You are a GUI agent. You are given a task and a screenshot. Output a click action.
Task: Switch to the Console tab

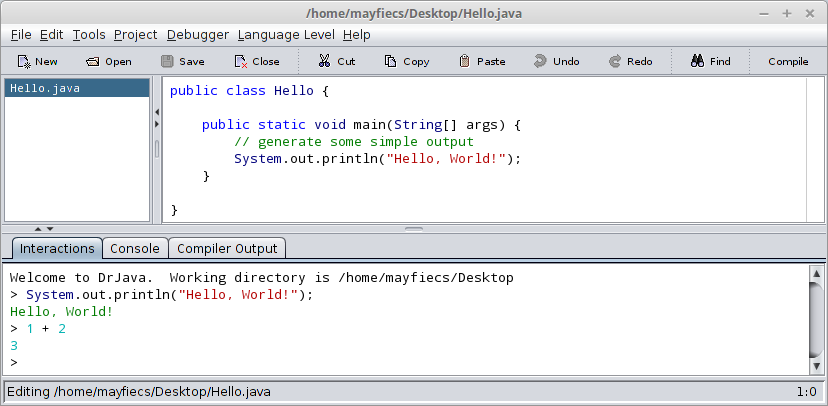click(x=135, y=248)
